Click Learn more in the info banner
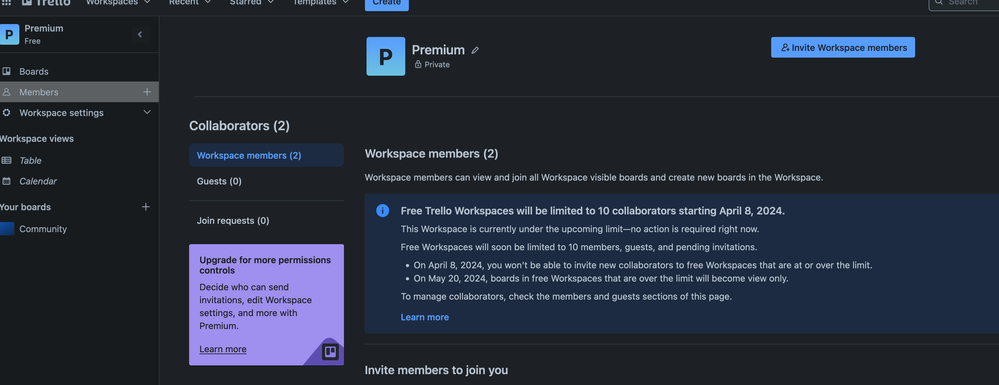 click(424, 317)
